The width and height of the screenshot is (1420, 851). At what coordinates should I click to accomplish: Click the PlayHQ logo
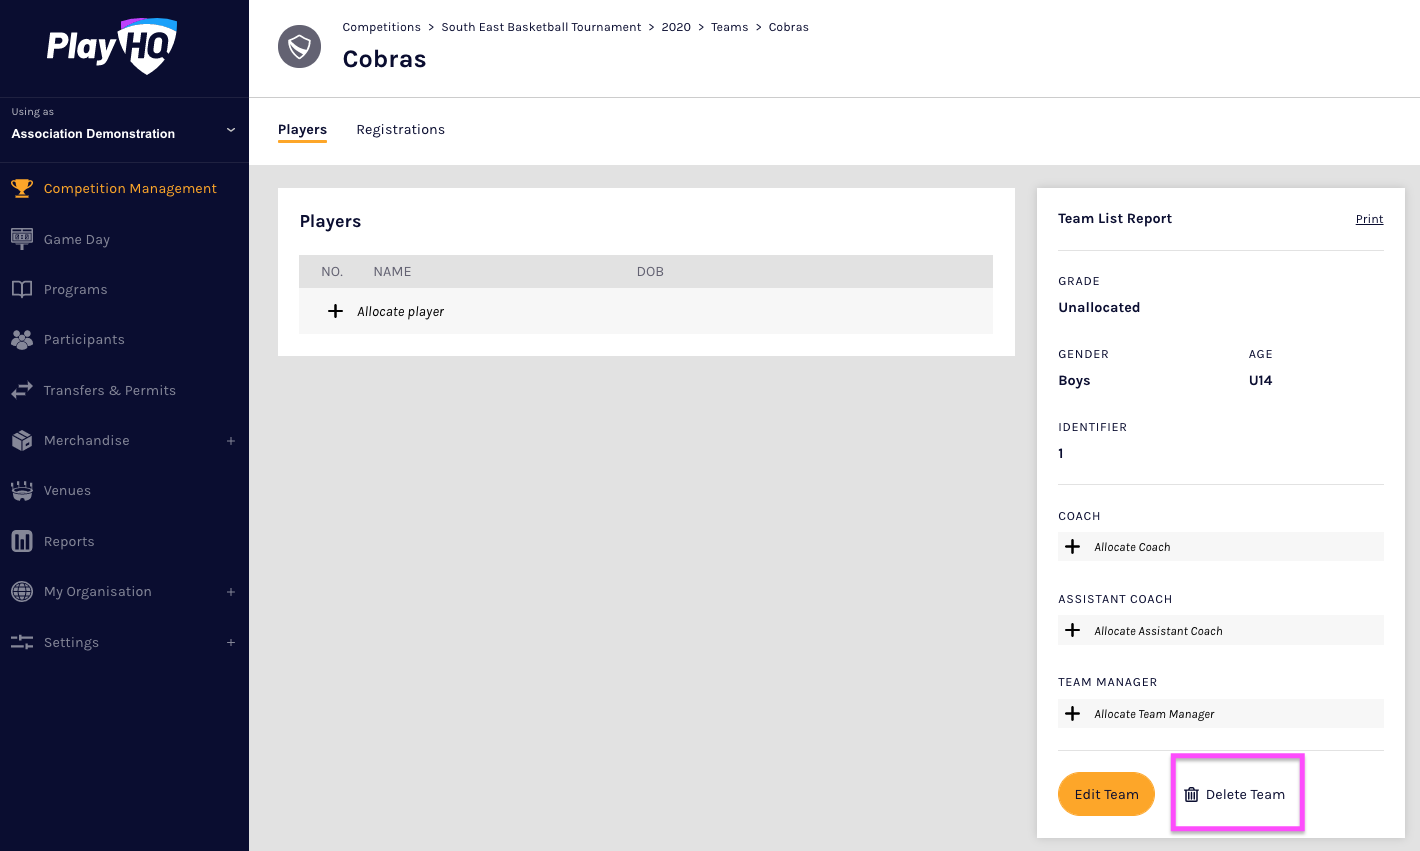(112, 46)
